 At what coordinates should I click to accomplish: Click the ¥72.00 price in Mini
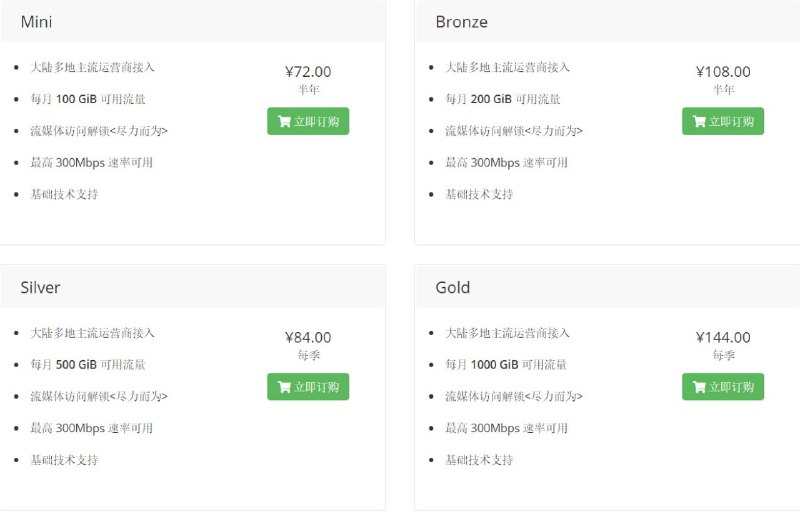[x=308, y=71]
